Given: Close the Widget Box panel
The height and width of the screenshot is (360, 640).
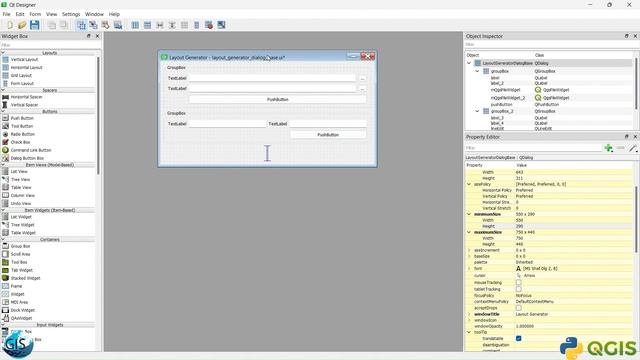Looking at the screenshot, I should point(97,36).
